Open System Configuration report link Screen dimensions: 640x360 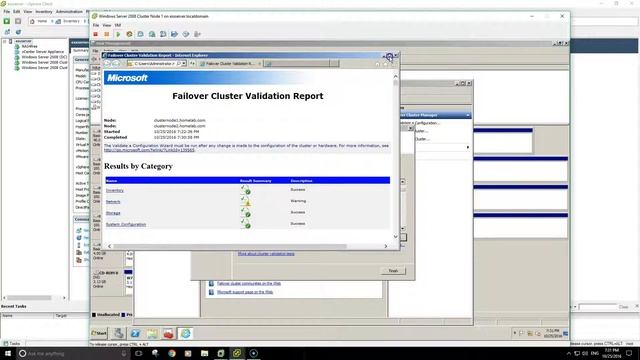pos(126,224)
